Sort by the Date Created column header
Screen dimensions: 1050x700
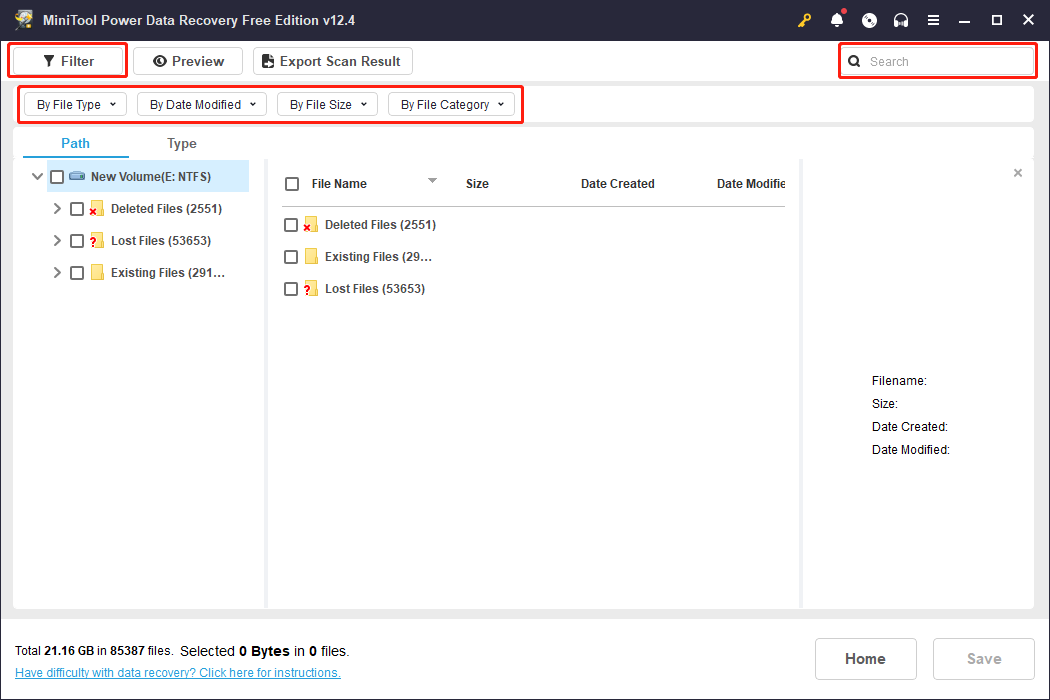point(617,184)
